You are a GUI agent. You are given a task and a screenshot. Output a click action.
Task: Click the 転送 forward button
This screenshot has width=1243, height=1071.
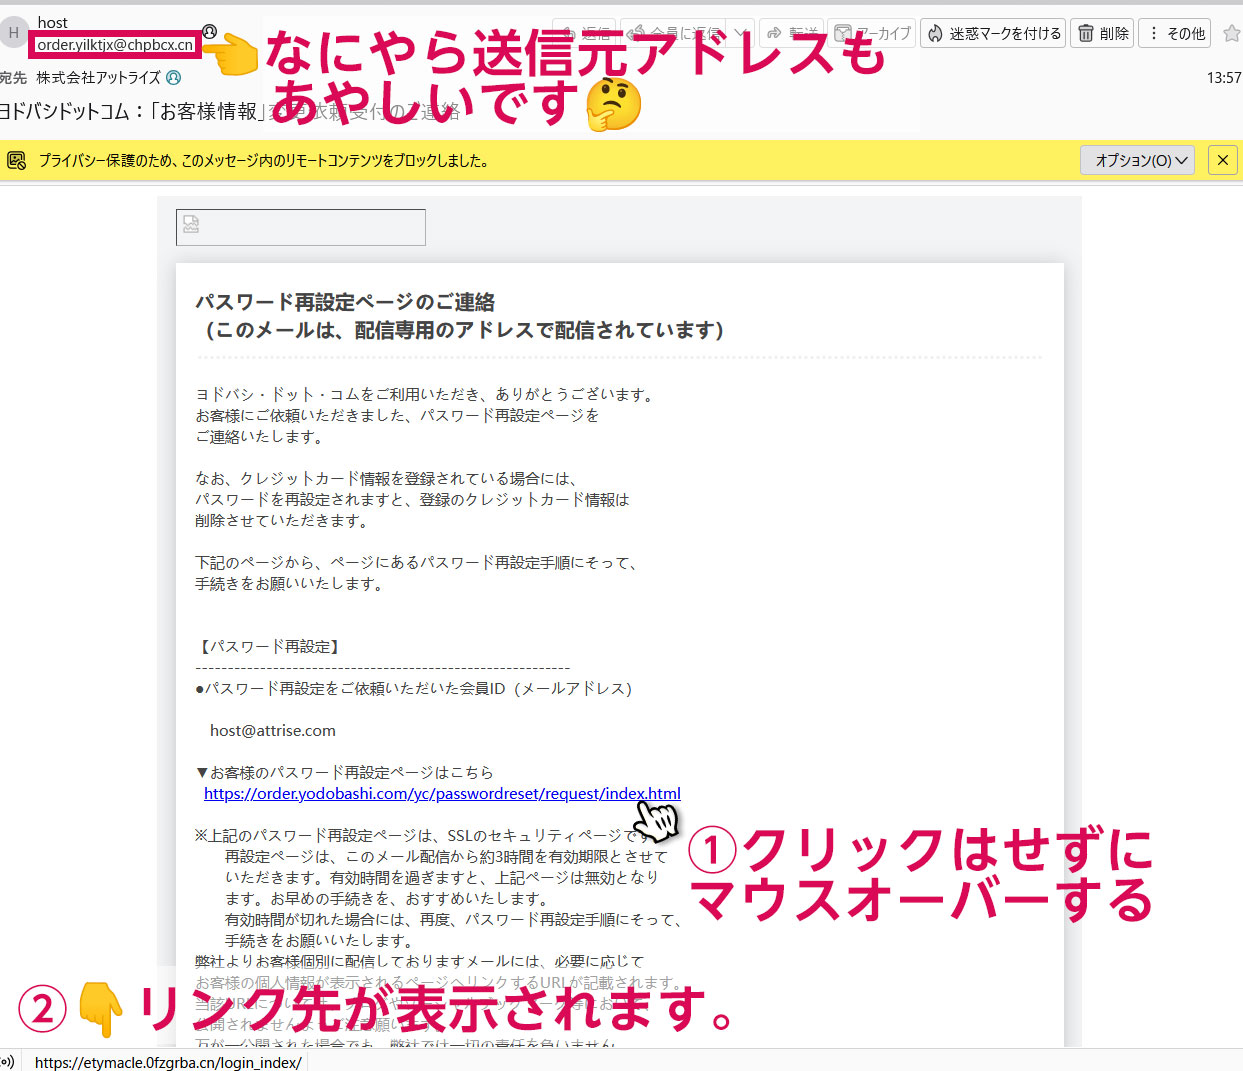[791, 33]
